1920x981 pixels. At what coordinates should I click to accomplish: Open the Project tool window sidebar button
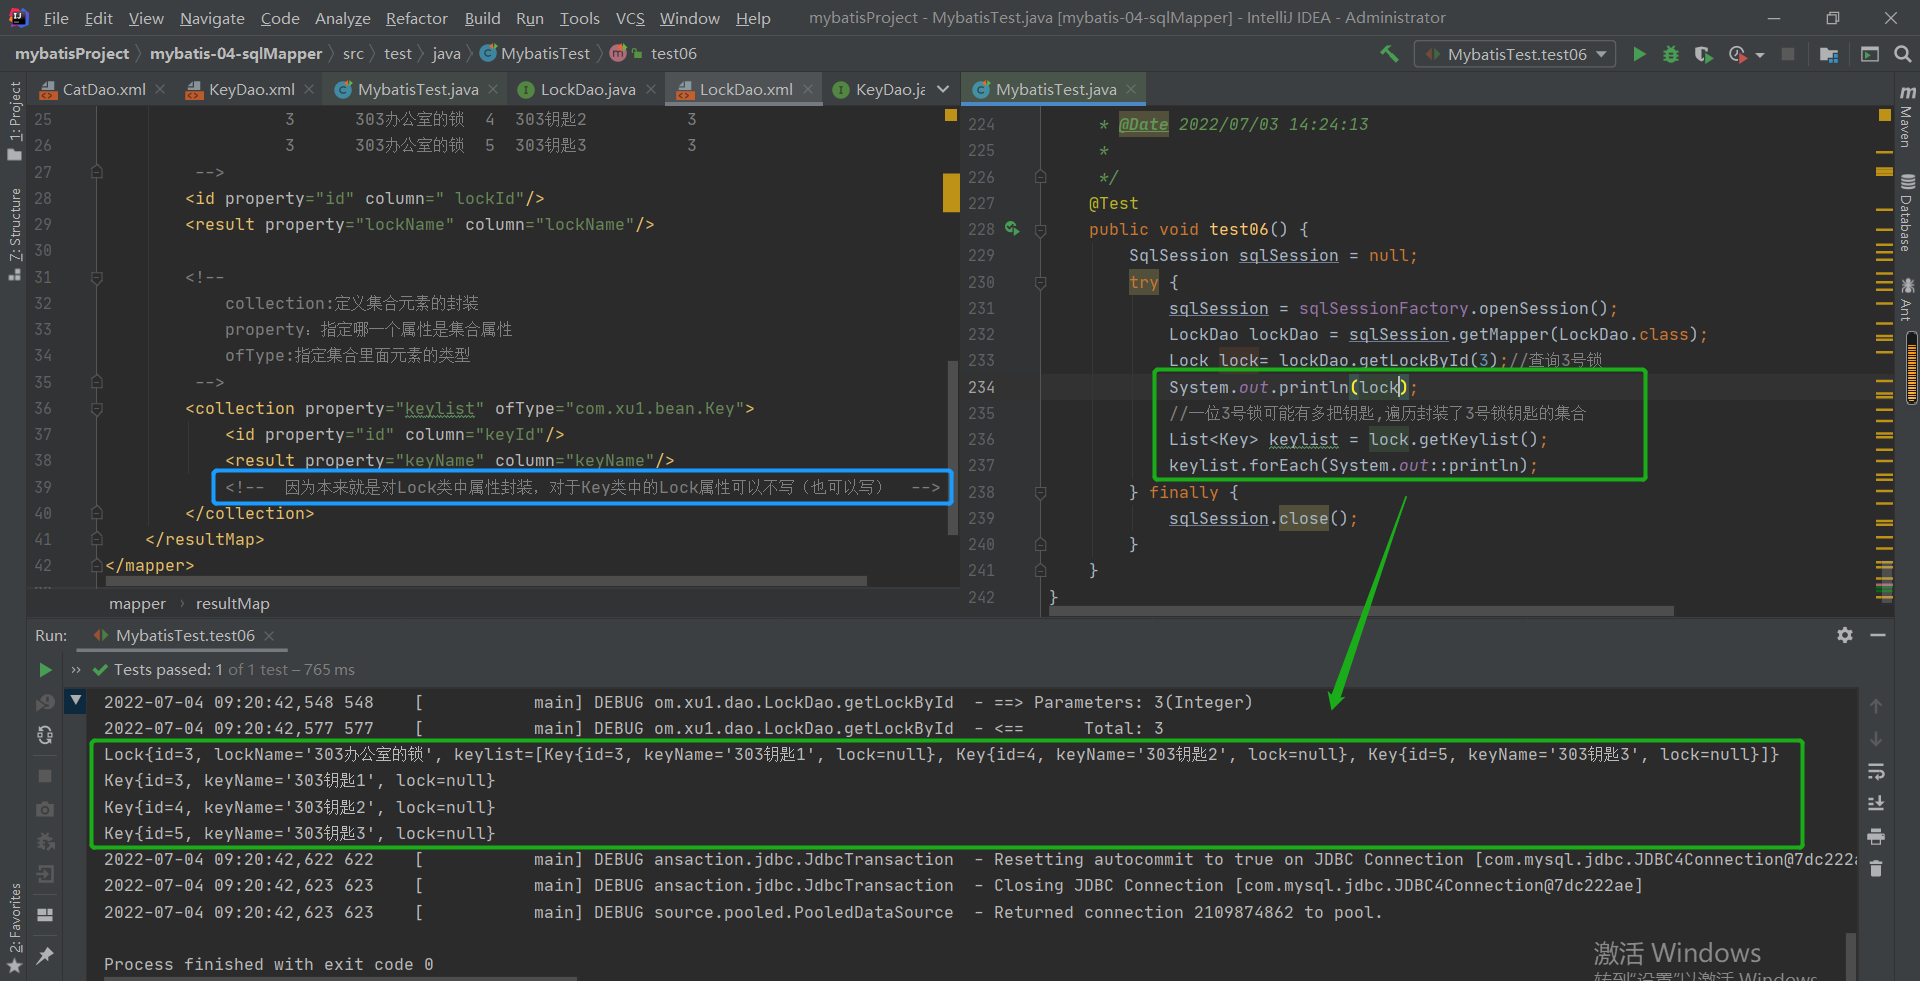pyautogui.click(x=14, y=120)
